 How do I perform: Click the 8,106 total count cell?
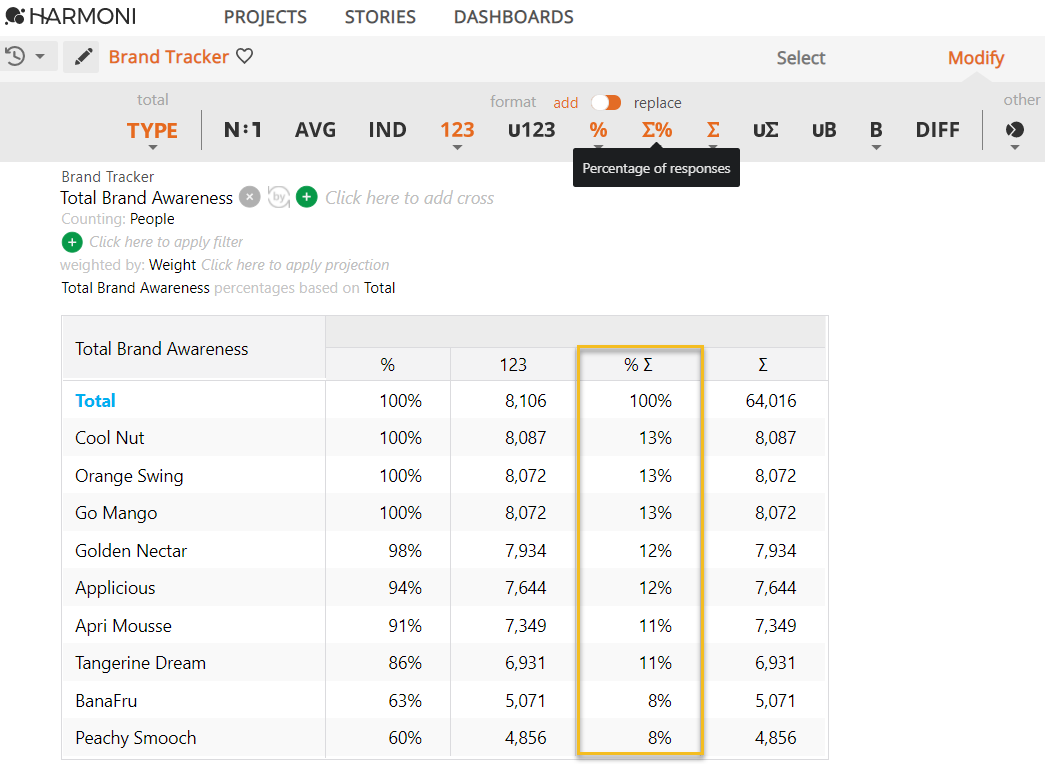click(525, 401)
